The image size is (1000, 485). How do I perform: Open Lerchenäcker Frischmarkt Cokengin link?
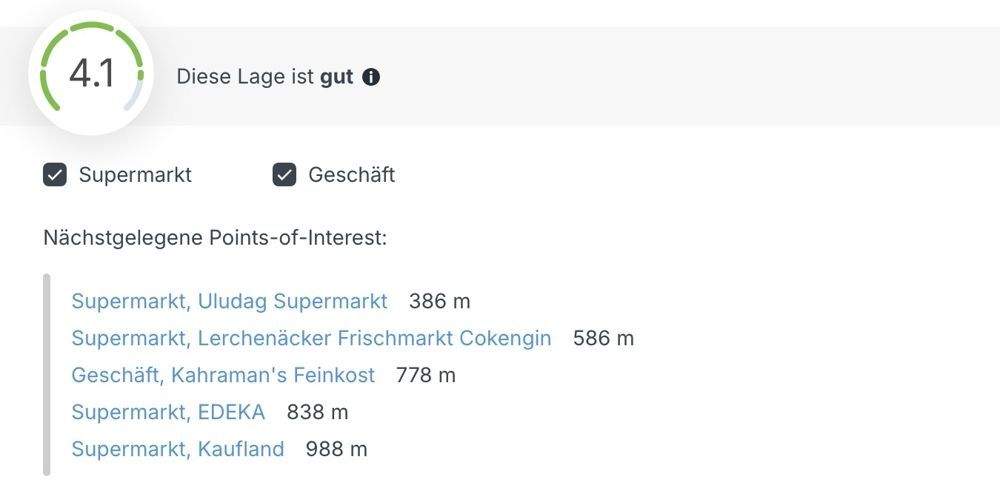tap(311, 338)
